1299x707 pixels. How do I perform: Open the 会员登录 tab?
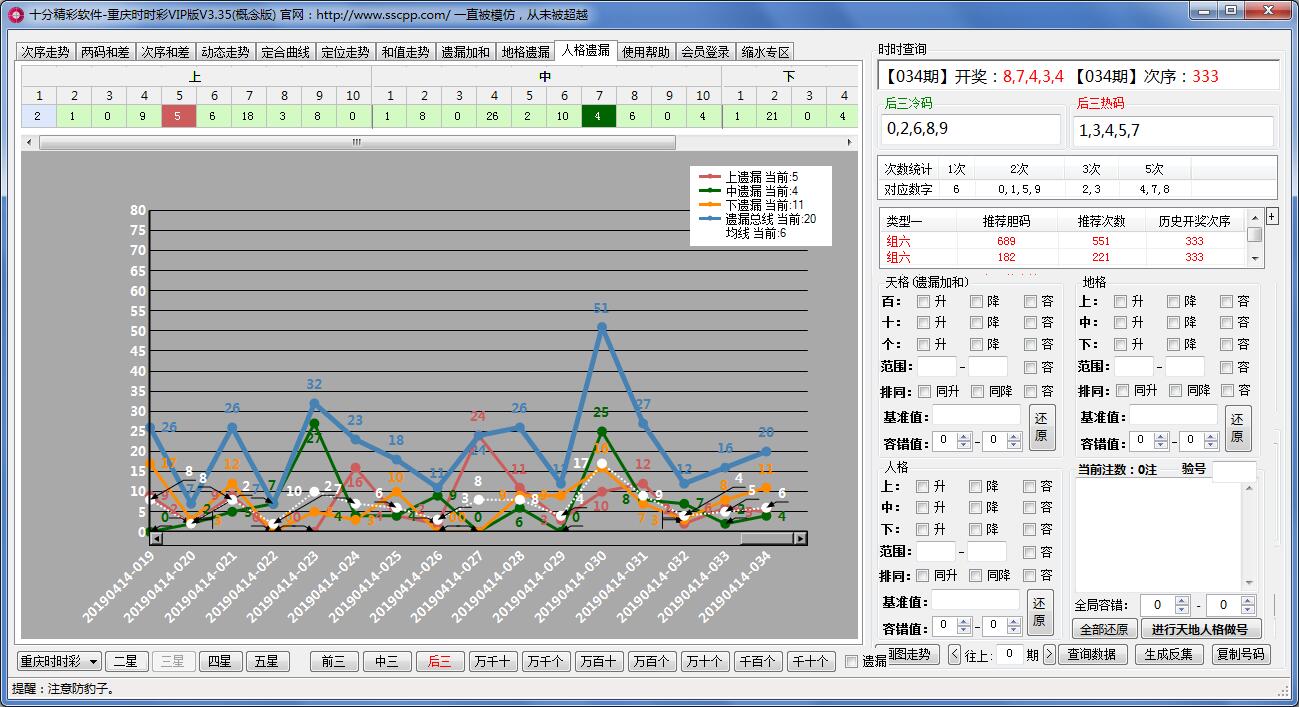[705, 52]
